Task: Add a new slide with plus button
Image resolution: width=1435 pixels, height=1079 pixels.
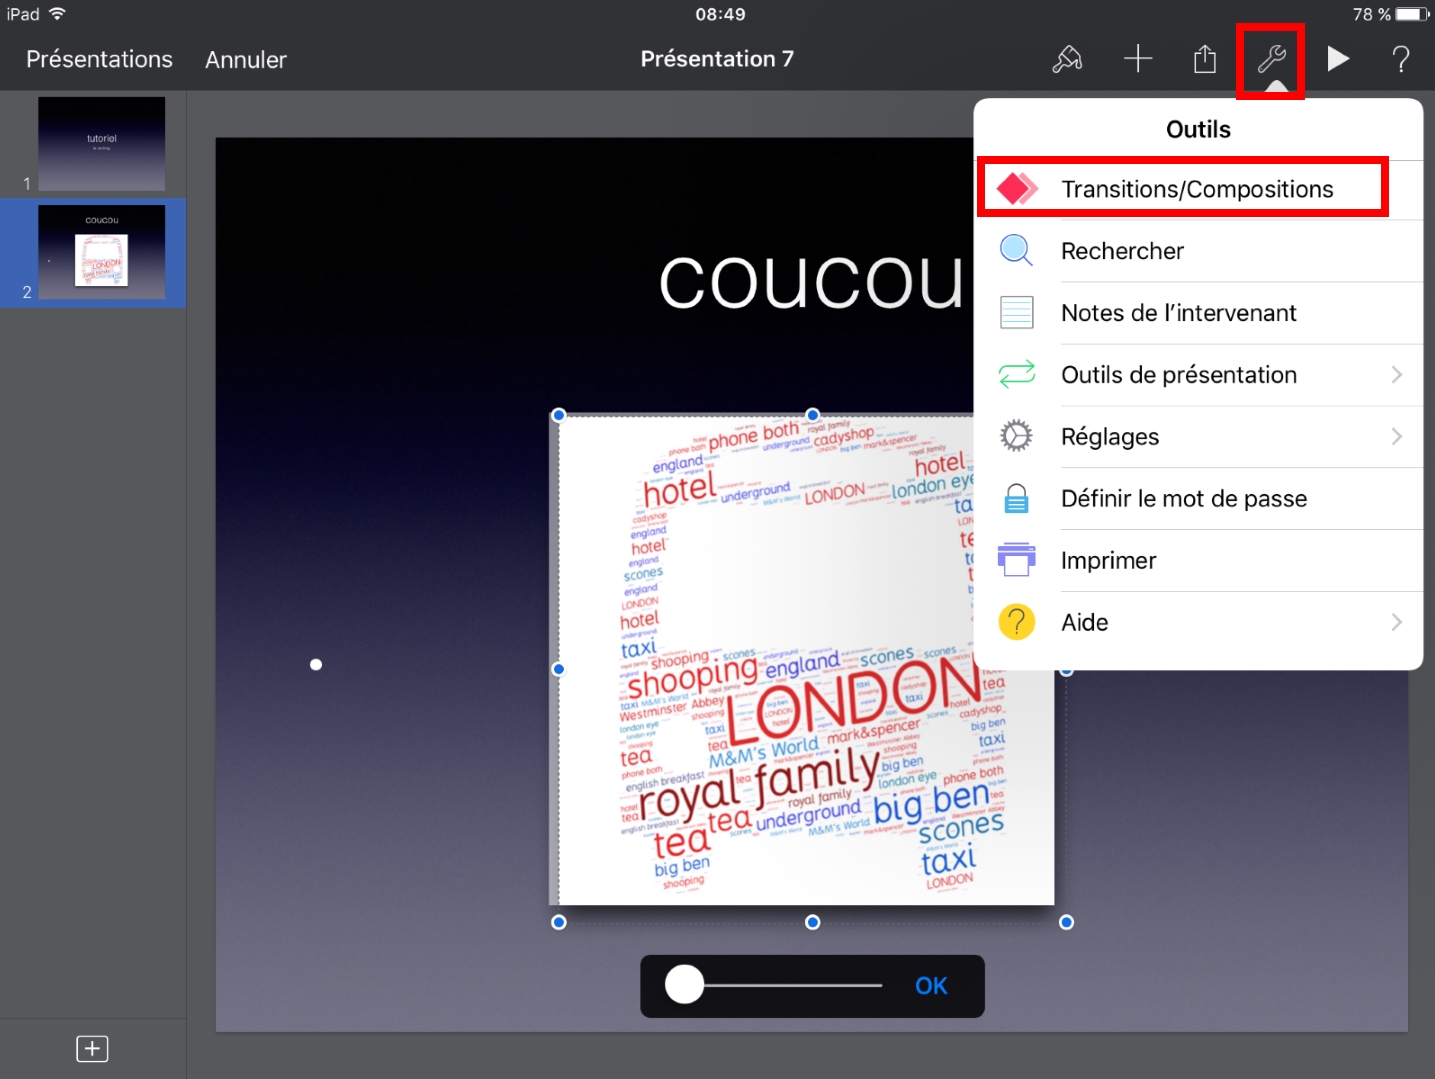Action: (x=92, y=1048)
